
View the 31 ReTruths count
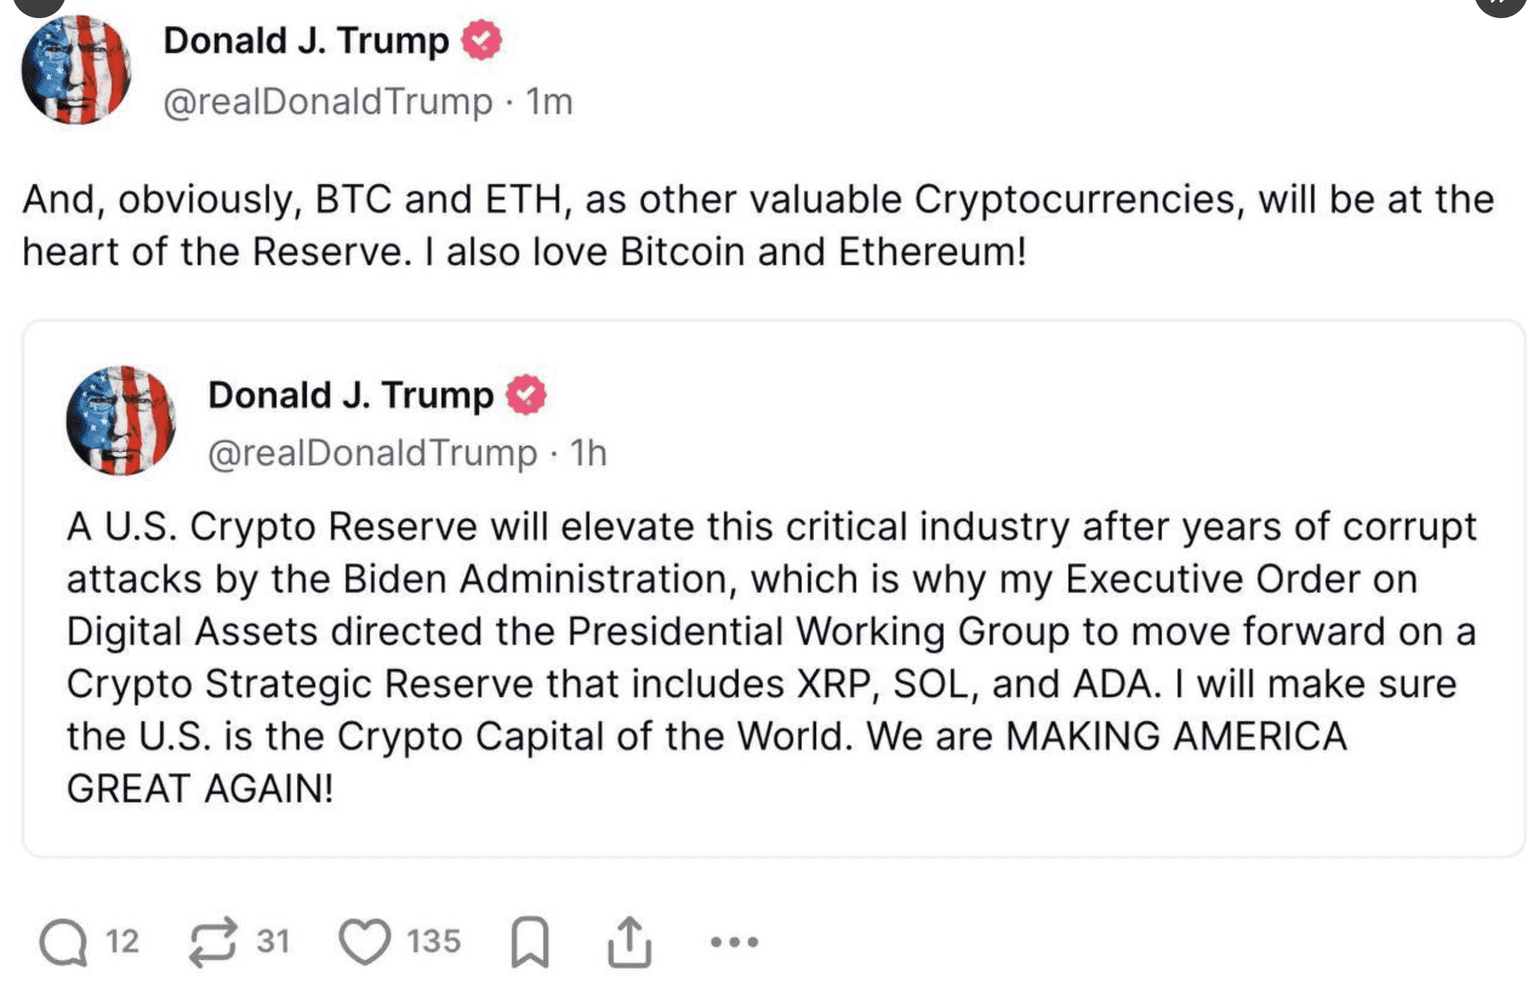click(x=273, y=942)
